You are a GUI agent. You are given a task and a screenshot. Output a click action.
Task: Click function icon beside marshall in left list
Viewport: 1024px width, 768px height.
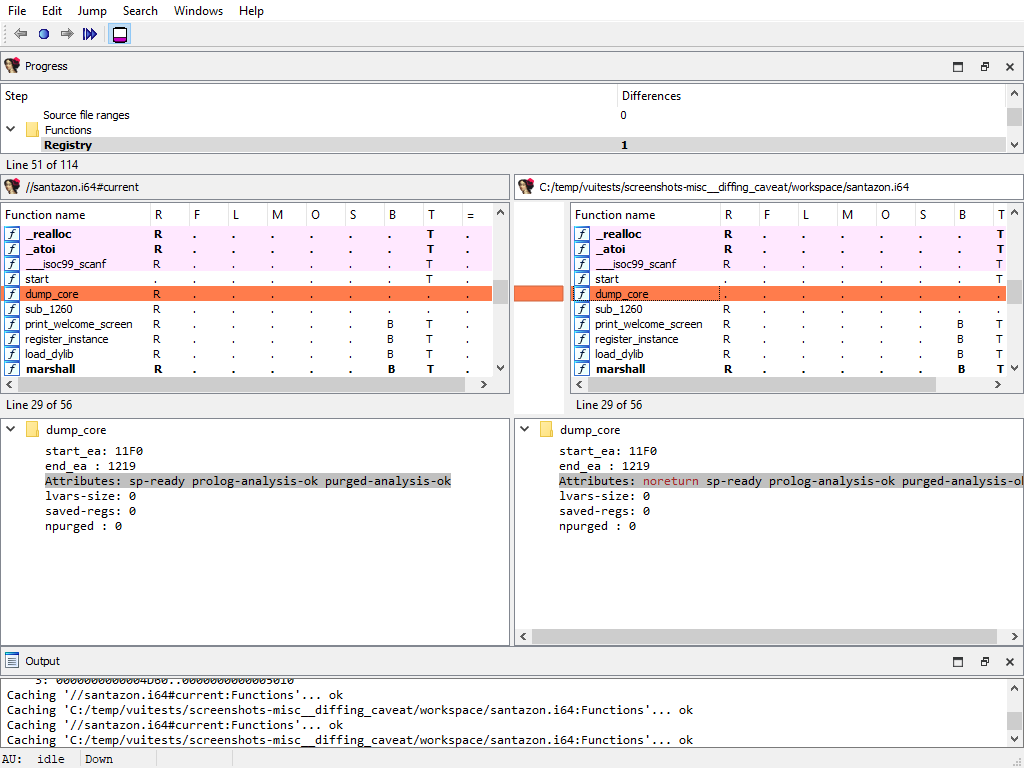point(12,369)
